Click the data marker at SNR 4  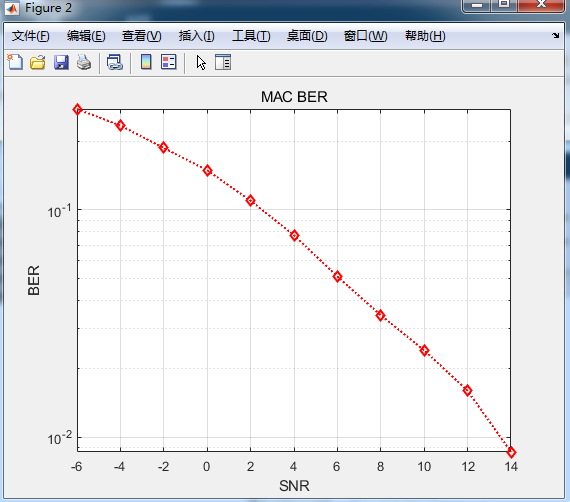(x=294, y=236)
